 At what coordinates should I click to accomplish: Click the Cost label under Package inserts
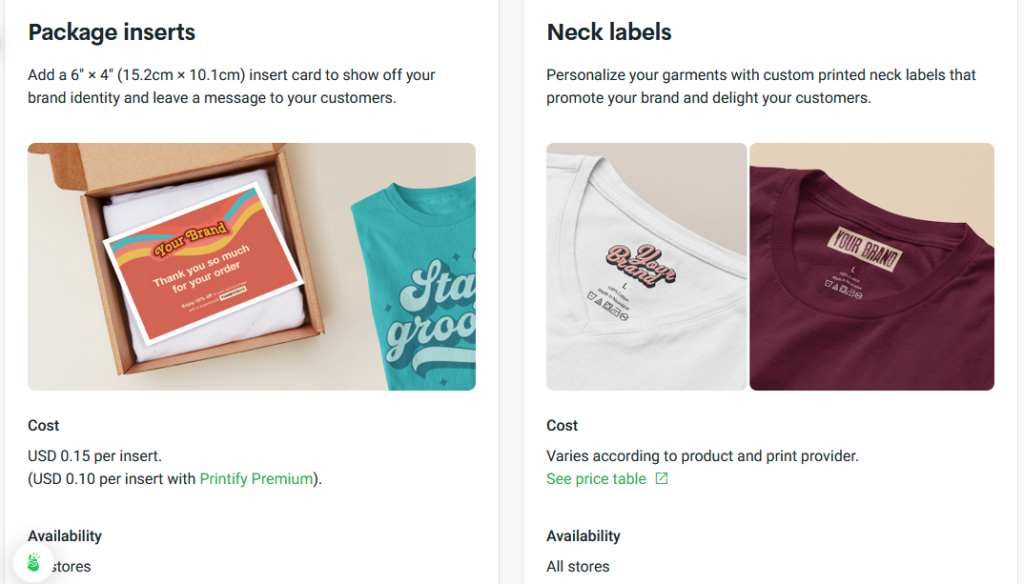click(x=43, y=425)
